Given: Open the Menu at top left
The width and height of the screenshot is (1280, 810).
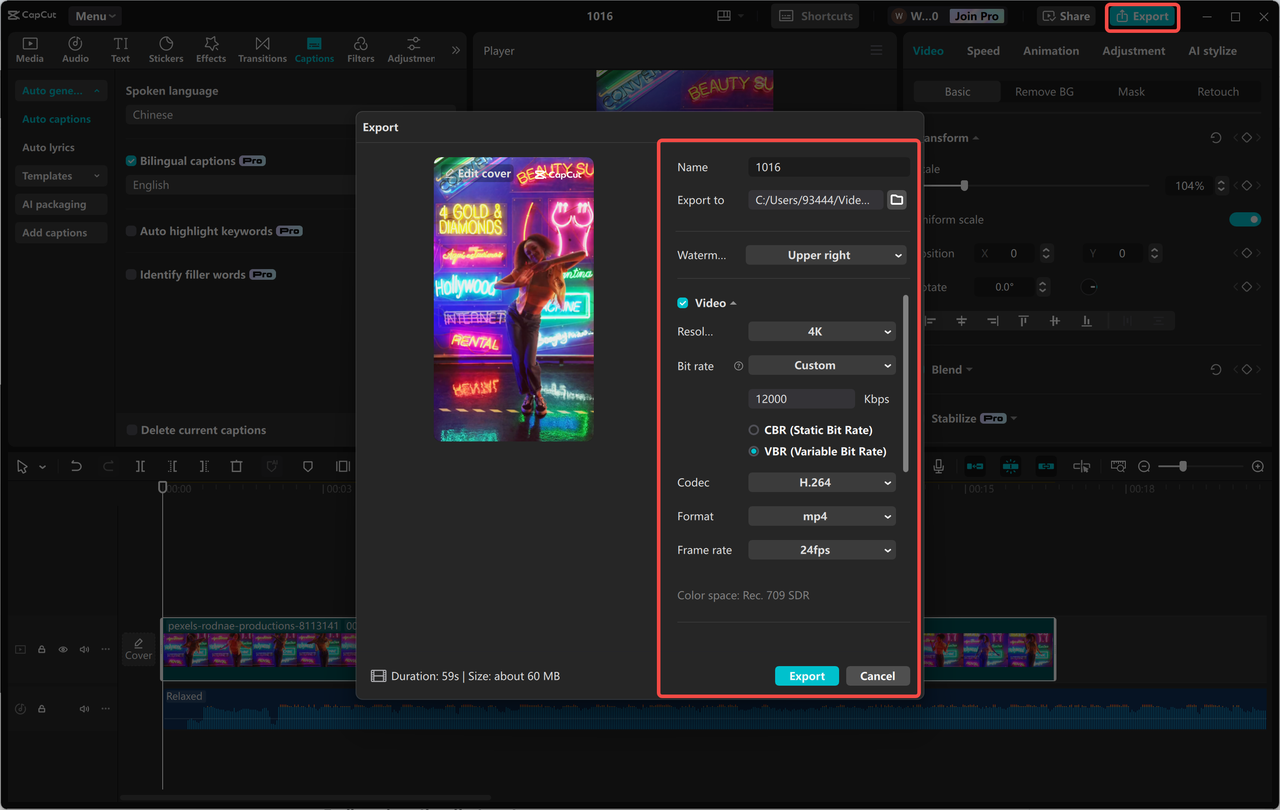Looking at the screenshot, I should tap(94, 15).
